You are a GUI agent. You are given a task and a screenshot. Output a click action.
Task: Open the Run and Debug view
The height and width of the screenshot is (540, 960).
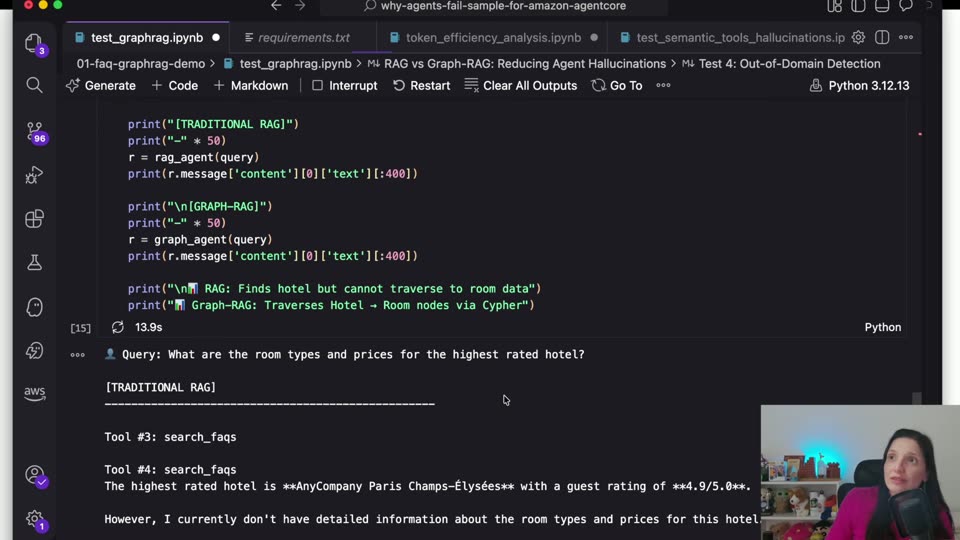click(34, 176)
